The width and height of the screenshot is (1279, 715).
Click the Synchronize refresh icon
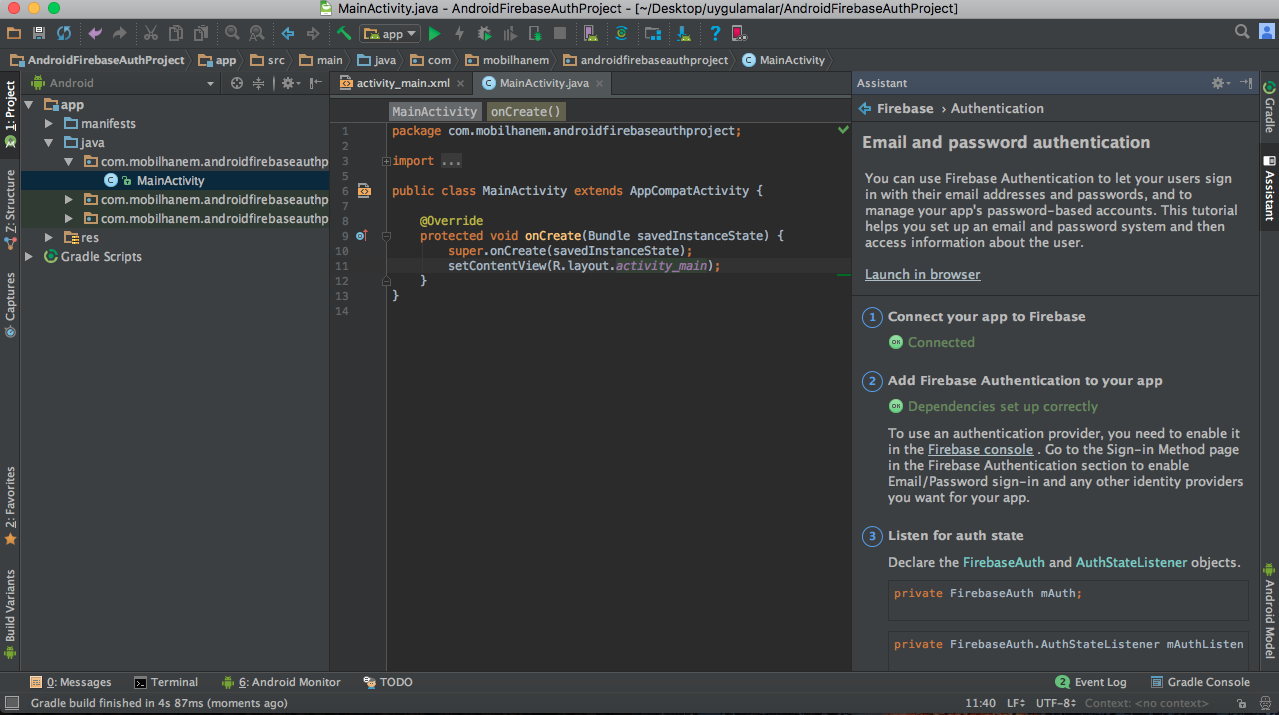tap(63, 34)
